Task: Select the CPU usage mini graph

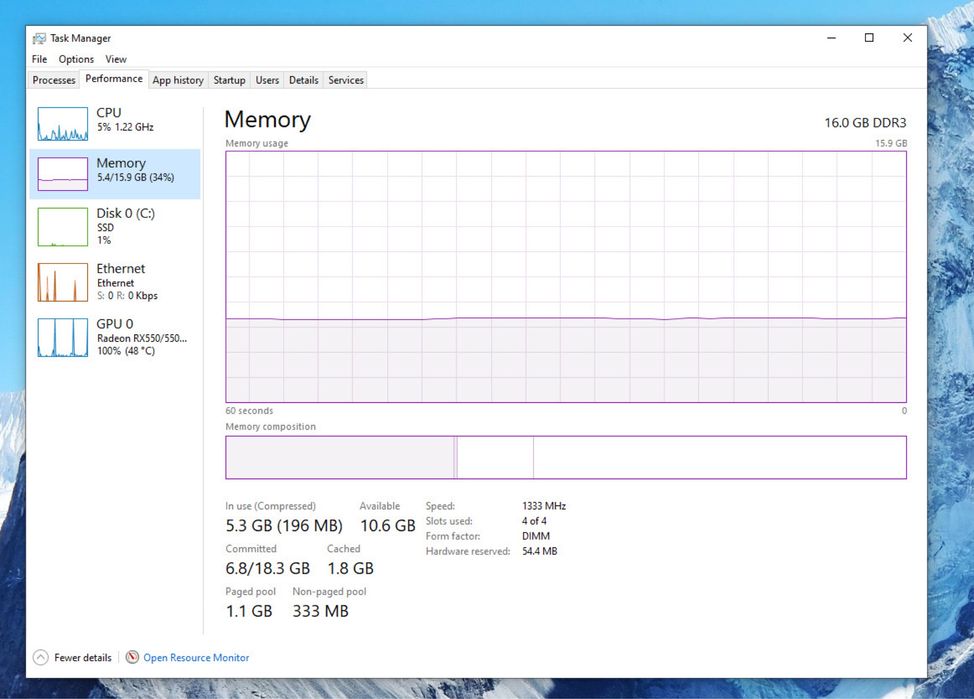Action: click(x=63, y=124)
